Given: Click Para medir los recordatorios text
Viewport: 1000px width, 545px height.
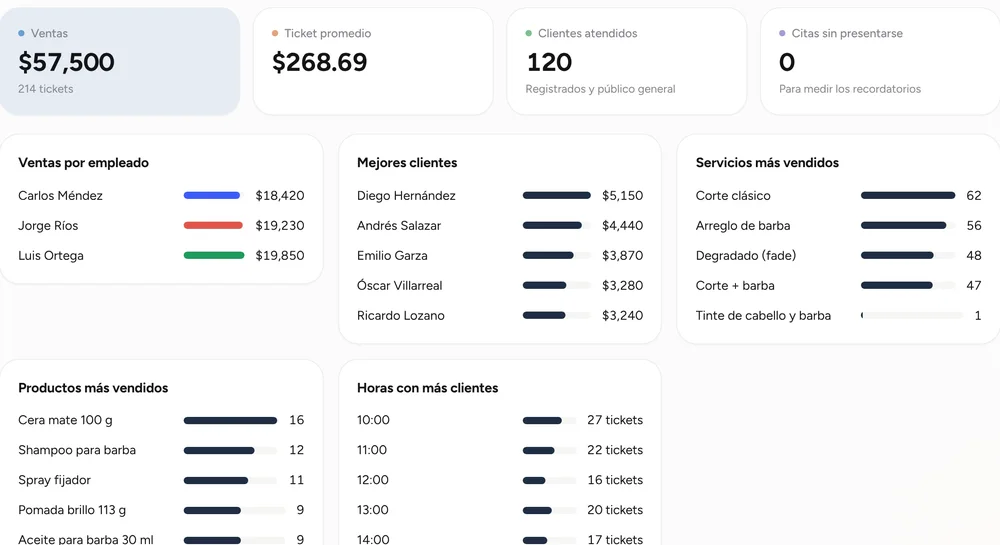Looking at the screenshot, I should click(850, 89).
